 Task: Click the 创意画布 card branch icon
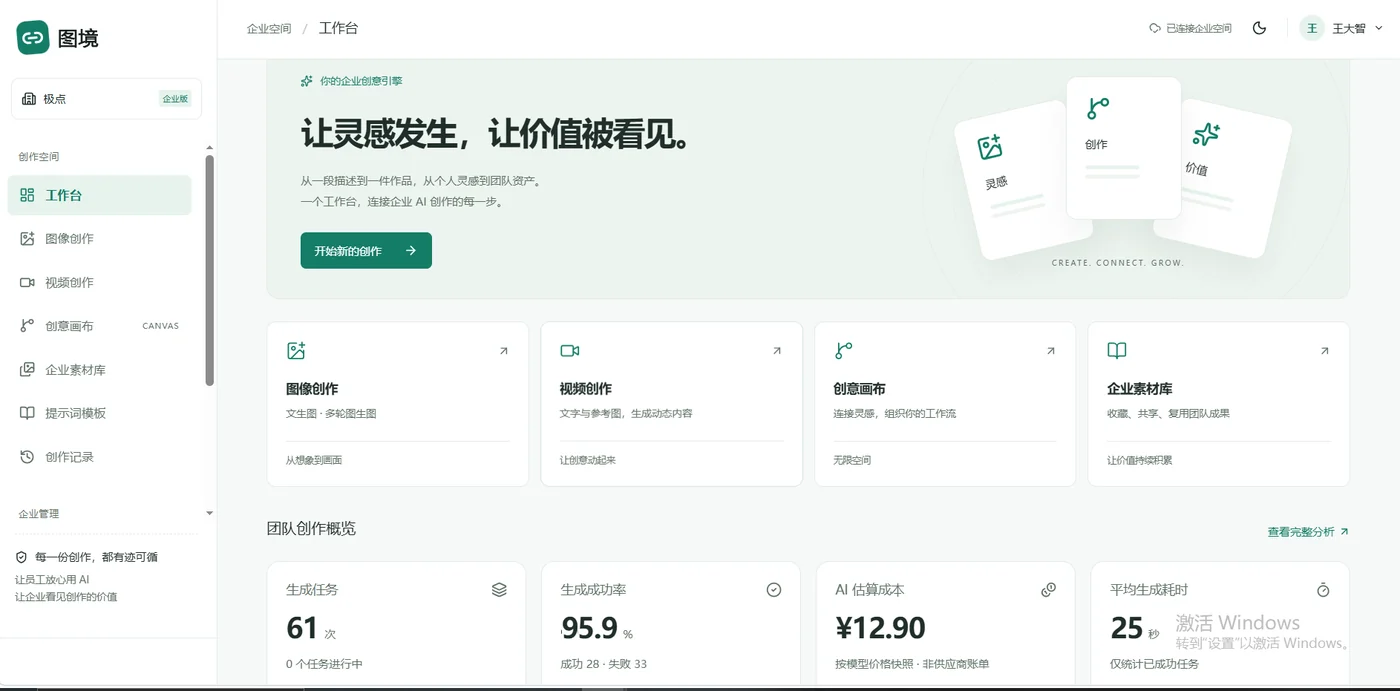pyautogui.click(x=843, y=351)
